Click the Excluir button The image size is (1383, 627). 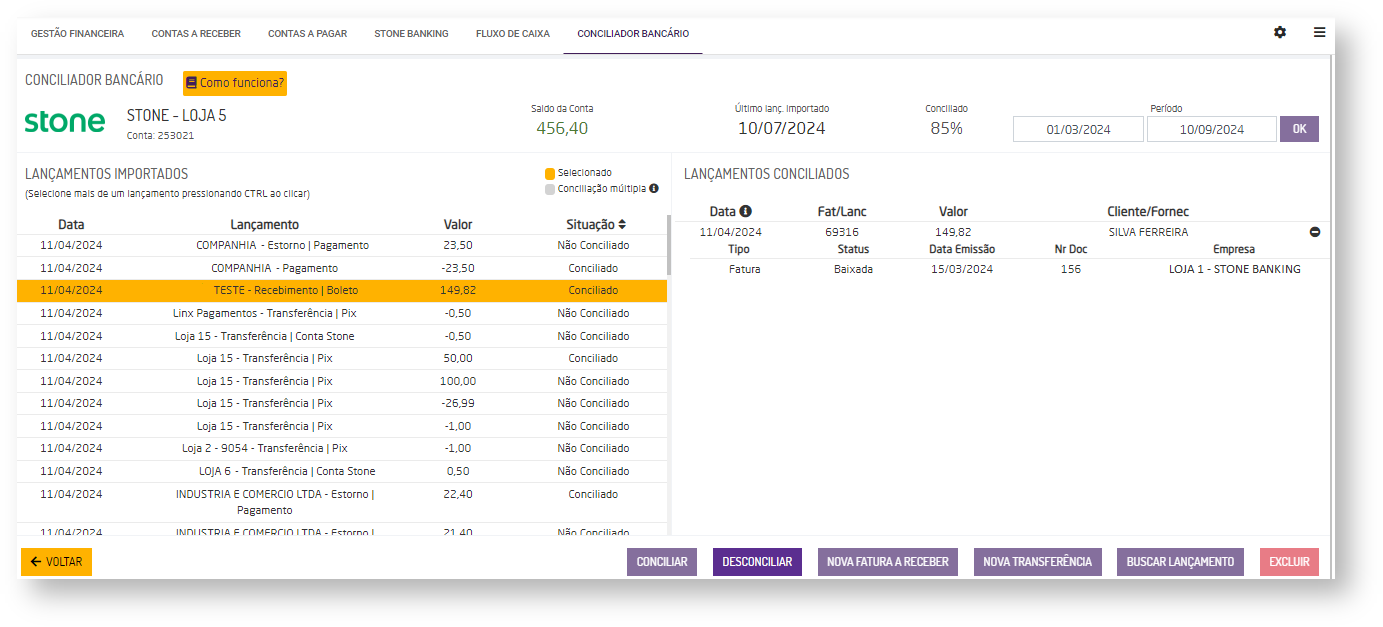point(1289,562)
